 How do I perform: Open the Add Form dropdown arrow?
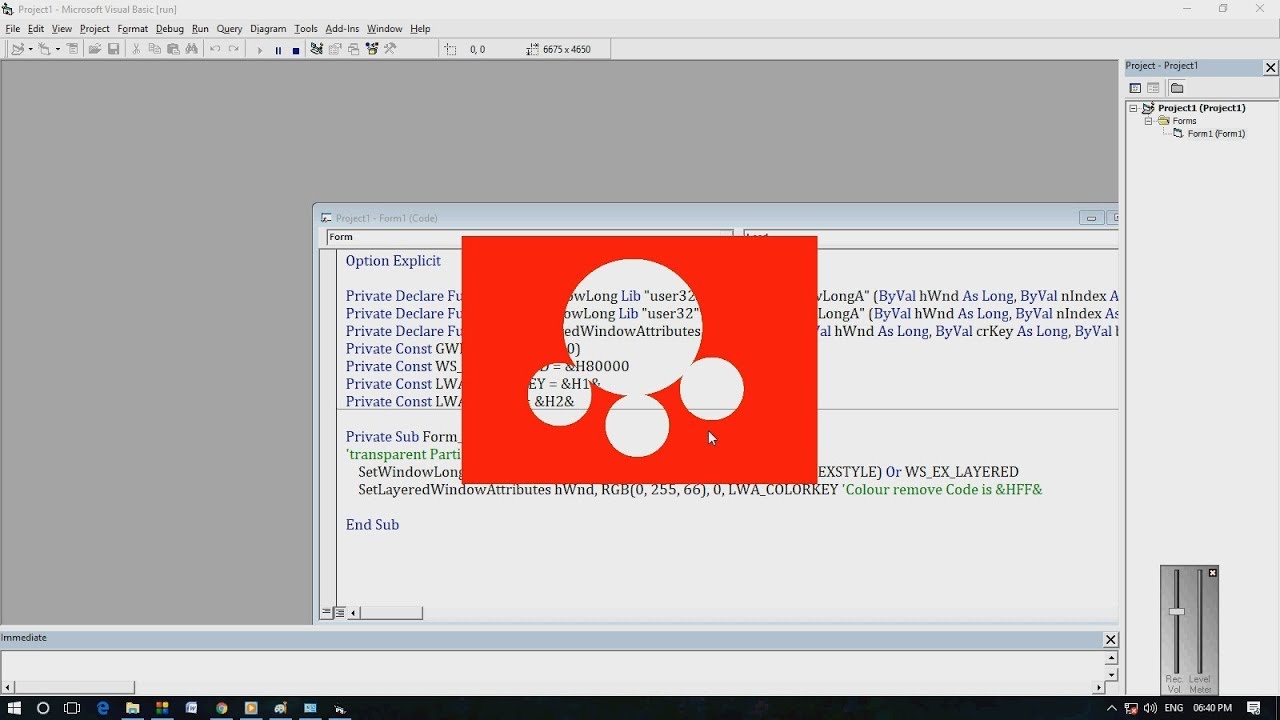point(57,49)
